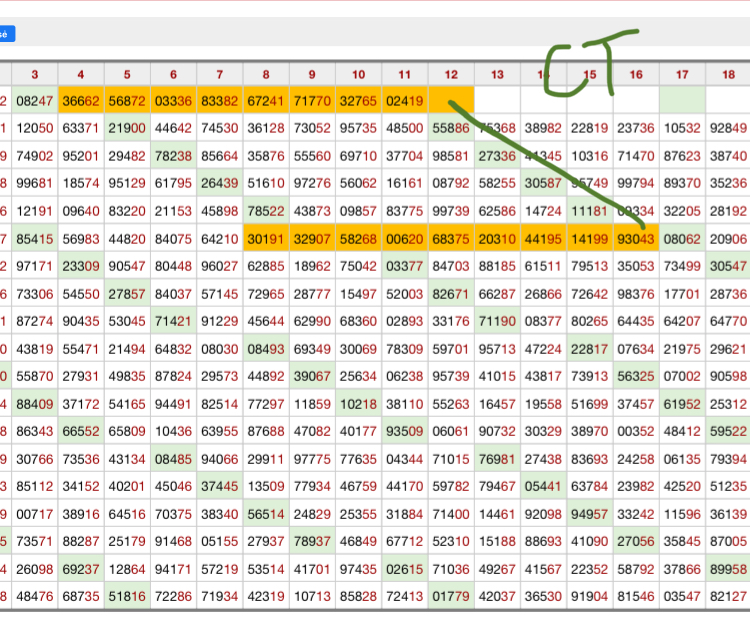Image resolution: width=750 pixels, height=618 pixels.
Task: Click green highlighted cell 08247
Action: coord(34,100)
